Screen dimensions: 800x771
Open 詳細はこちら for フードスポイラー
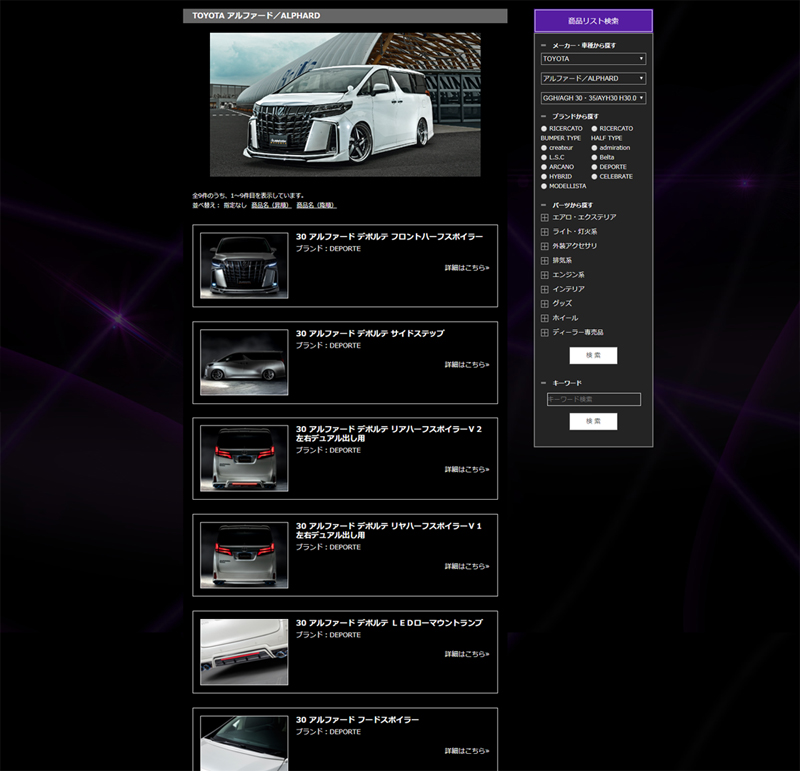click(x=467, y=751)
